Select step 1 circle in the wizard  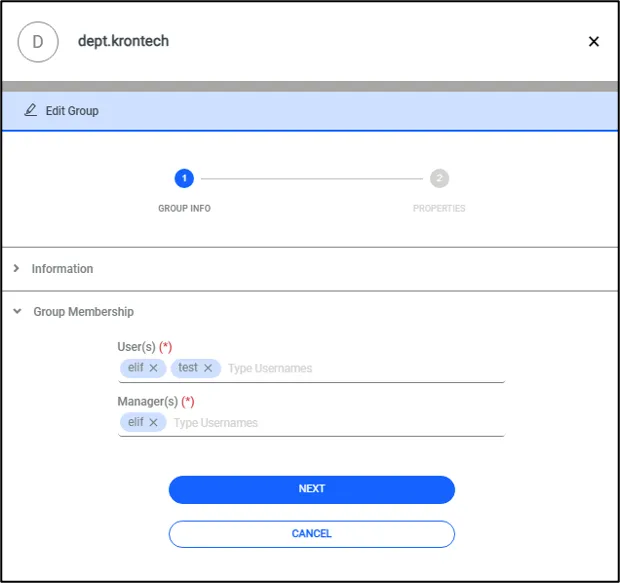pos(184,179)
